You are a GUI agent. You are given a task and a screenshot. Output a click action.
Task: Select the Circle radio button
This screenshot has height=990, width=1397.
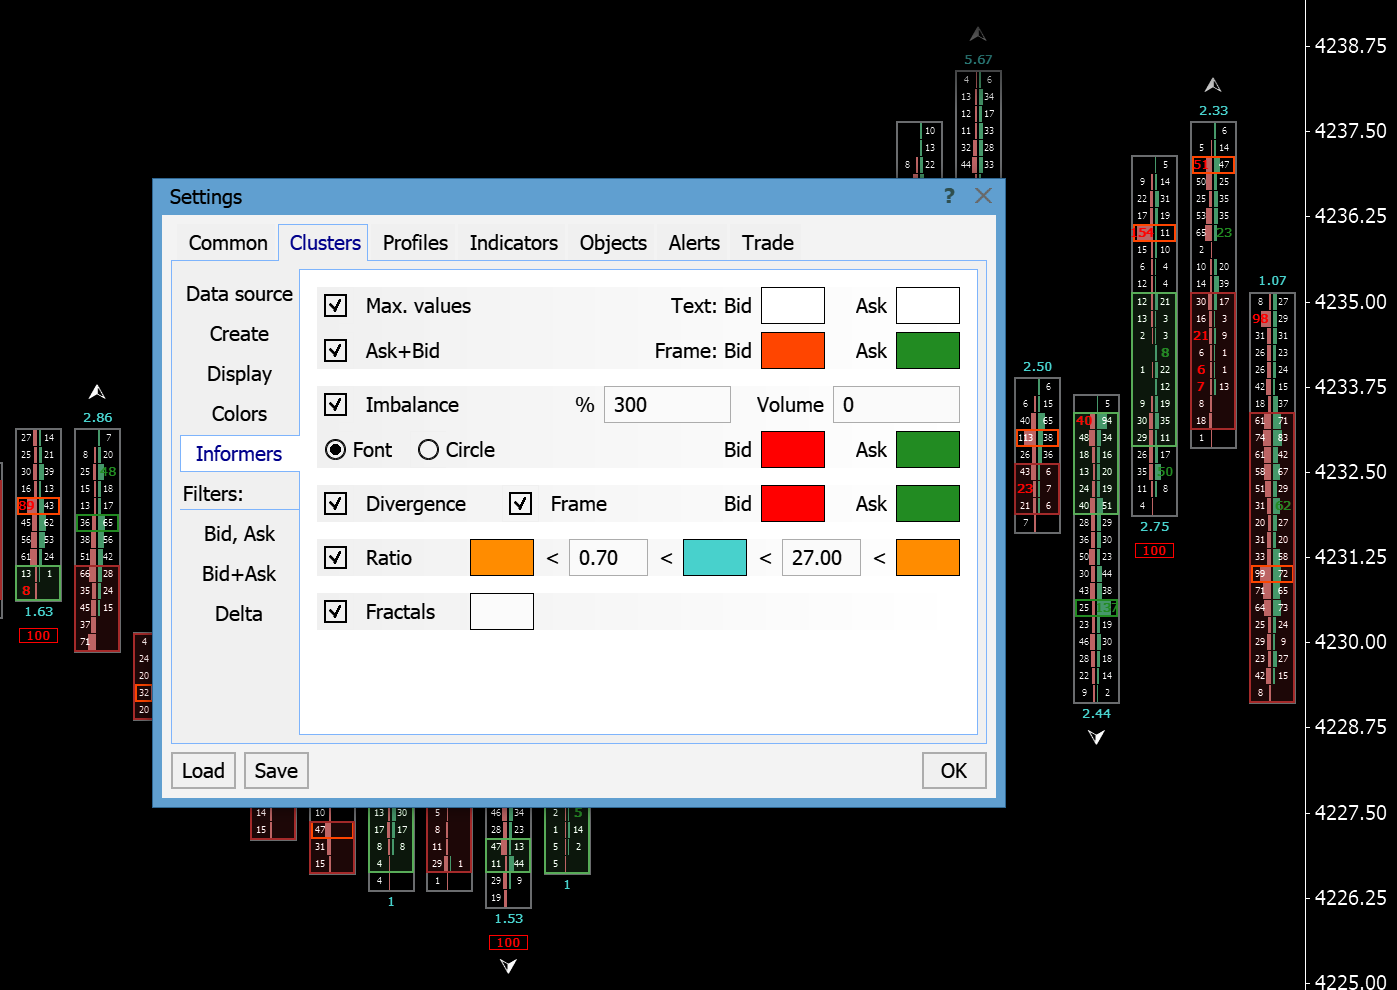point(429,450)
